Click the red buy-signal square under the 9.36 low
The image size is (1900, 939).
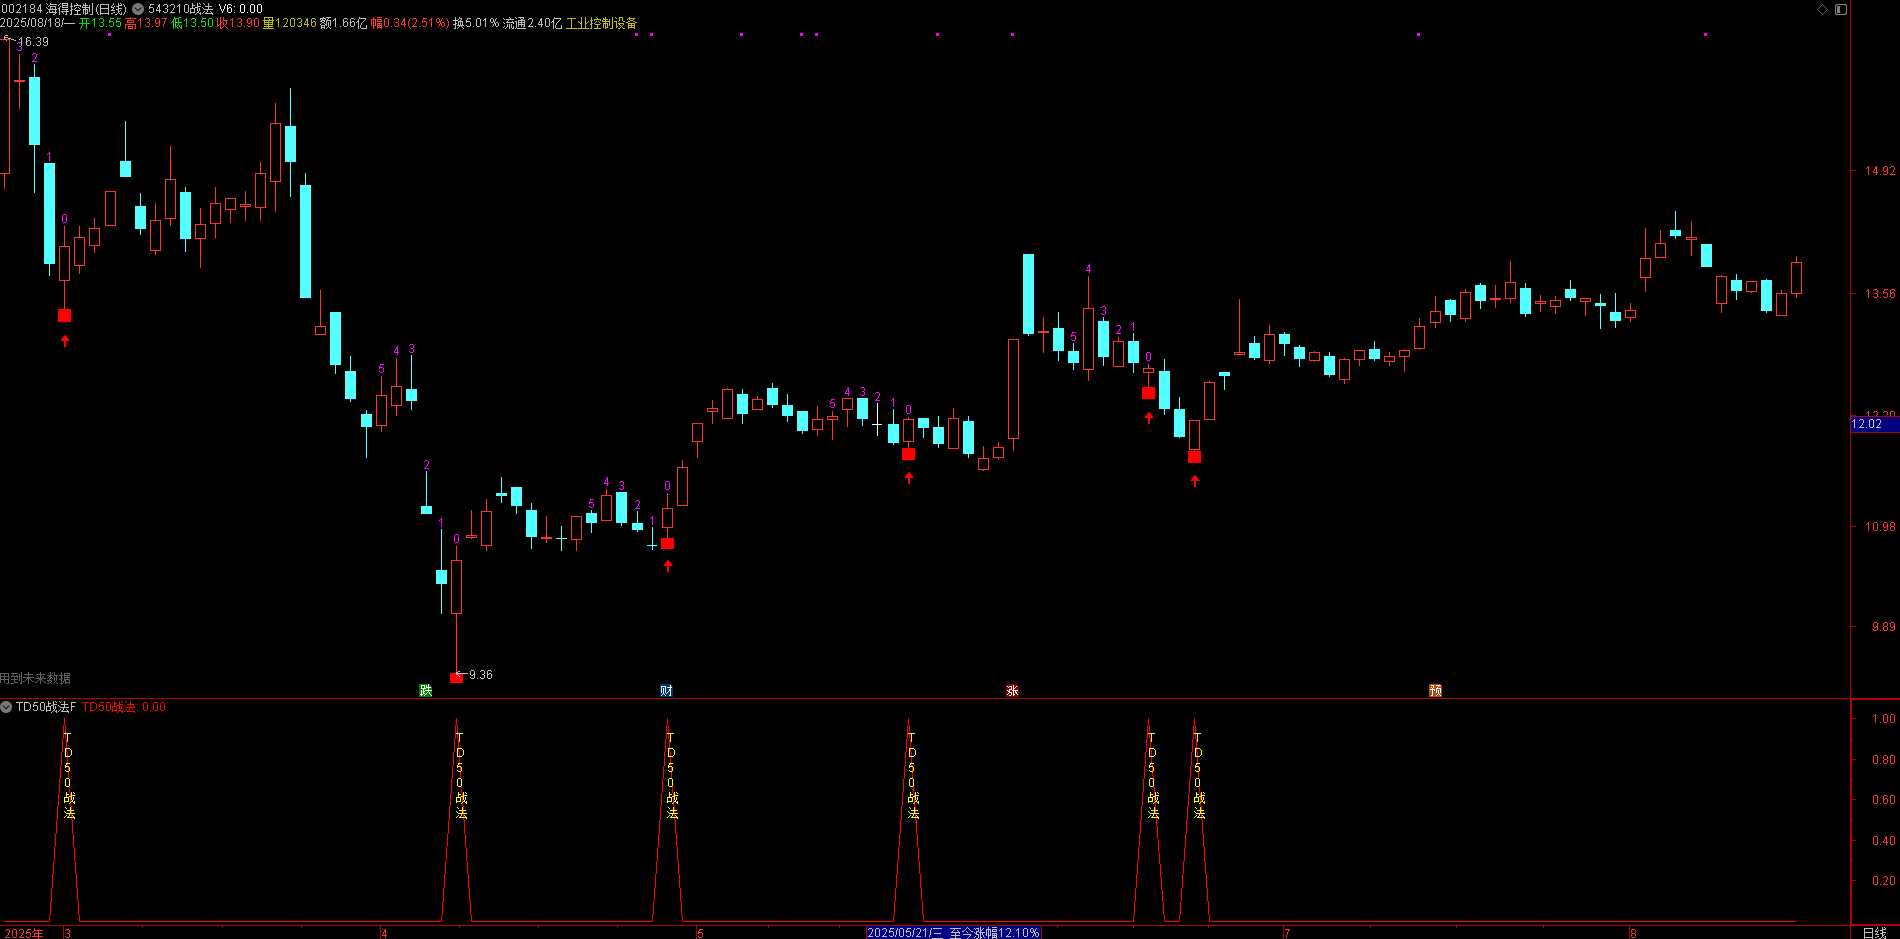click(457, 678)
